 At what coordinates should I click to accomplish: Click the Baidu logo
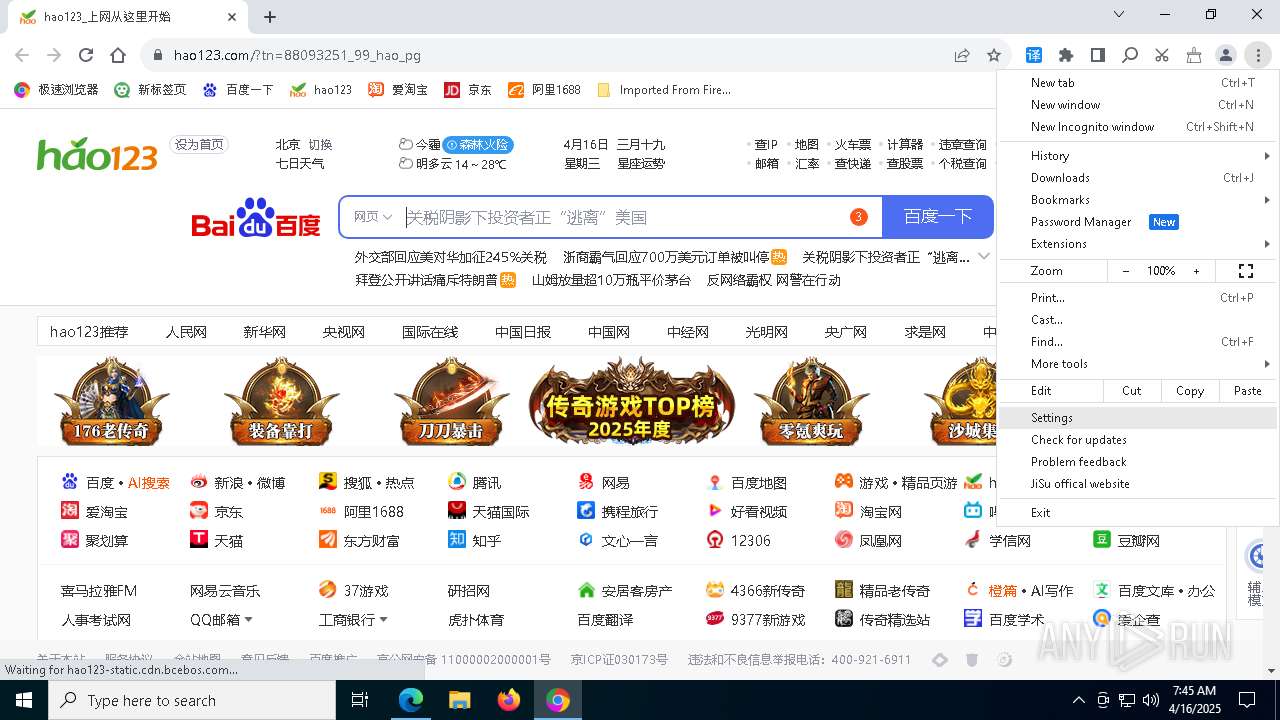pyautogui.click(x=256, y=217)
